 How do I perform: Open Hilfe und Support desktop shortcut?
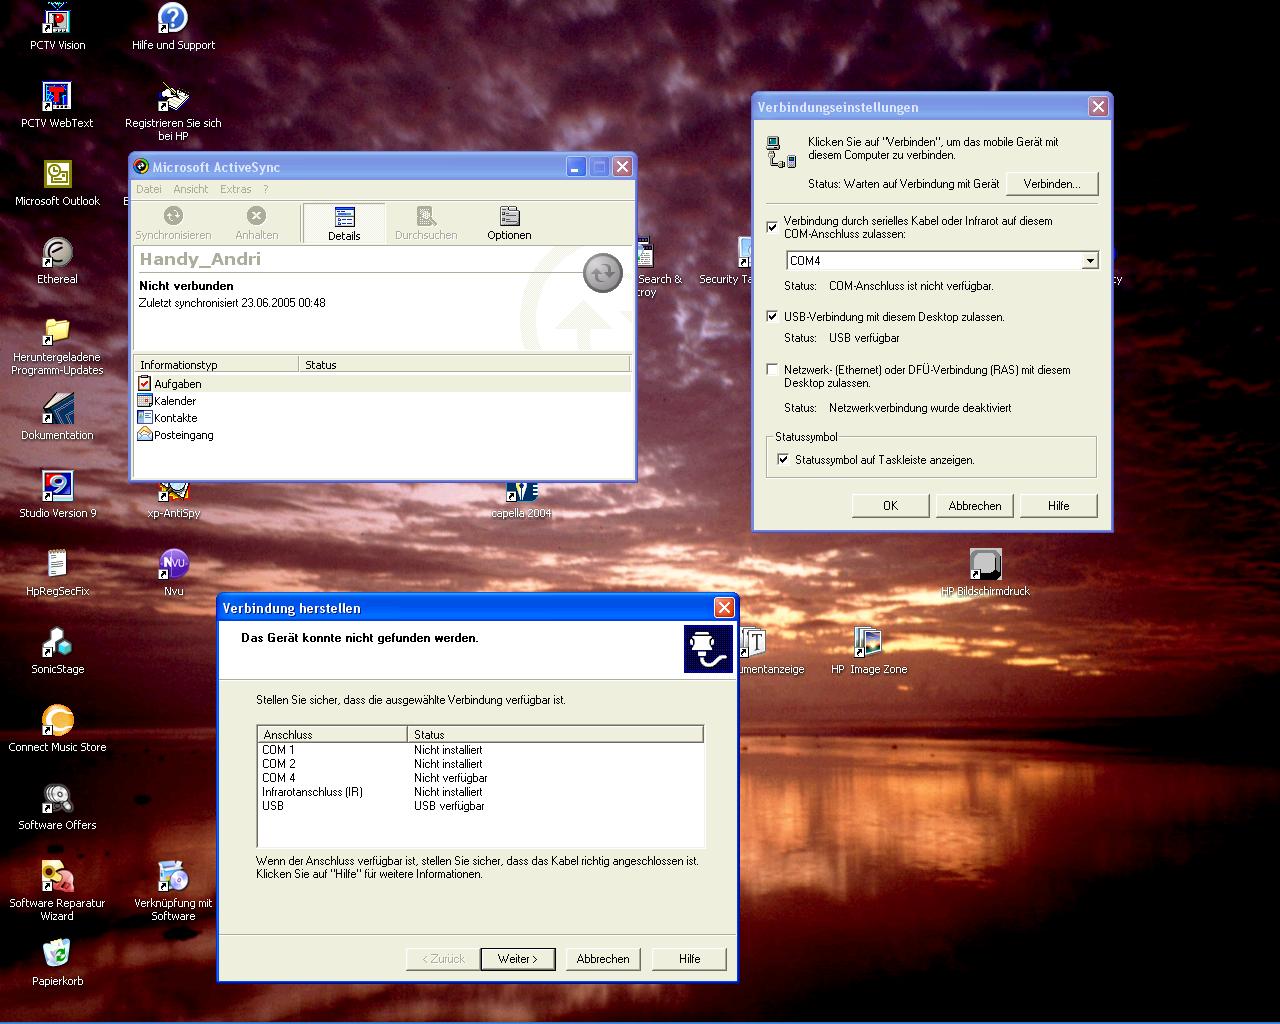[173, 27]
